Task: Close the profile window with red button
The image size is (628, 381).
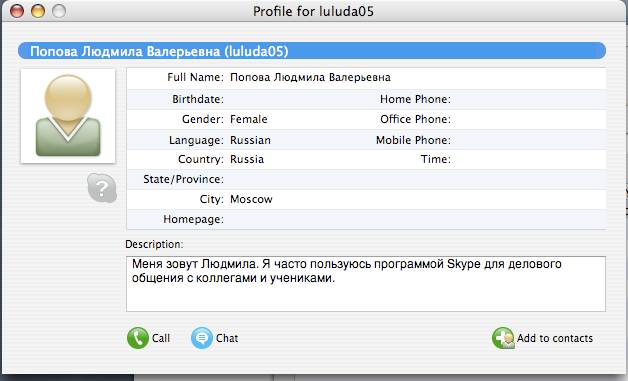Action: coord(17,11)
